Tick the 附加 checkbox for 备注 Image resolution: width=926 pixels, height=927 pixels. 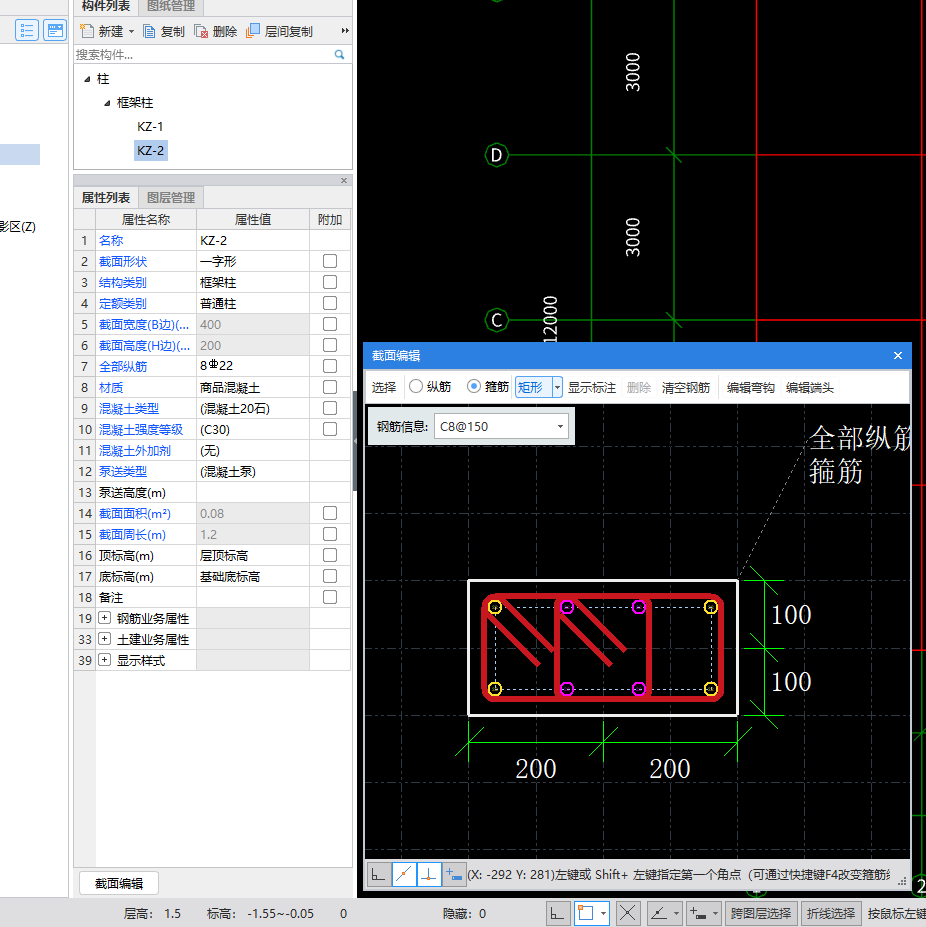[330, 597]
